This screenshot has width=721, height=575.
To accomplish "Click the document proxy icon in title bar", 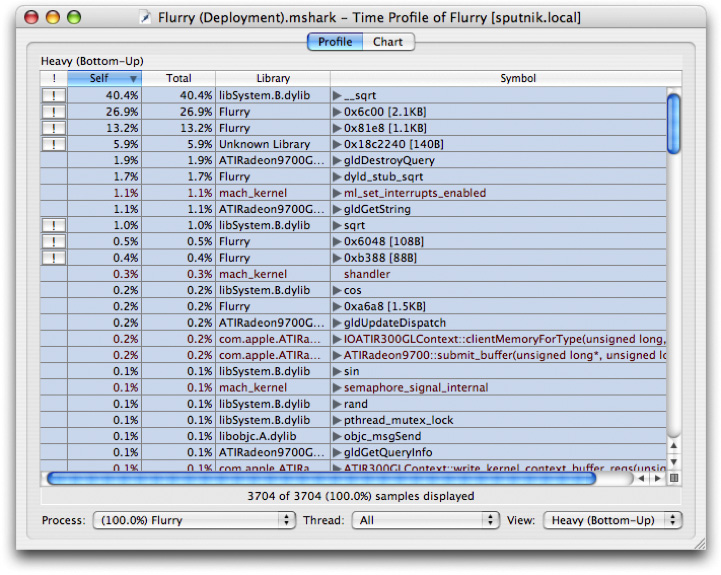I will pyautogui.click(x=145, y=17).
